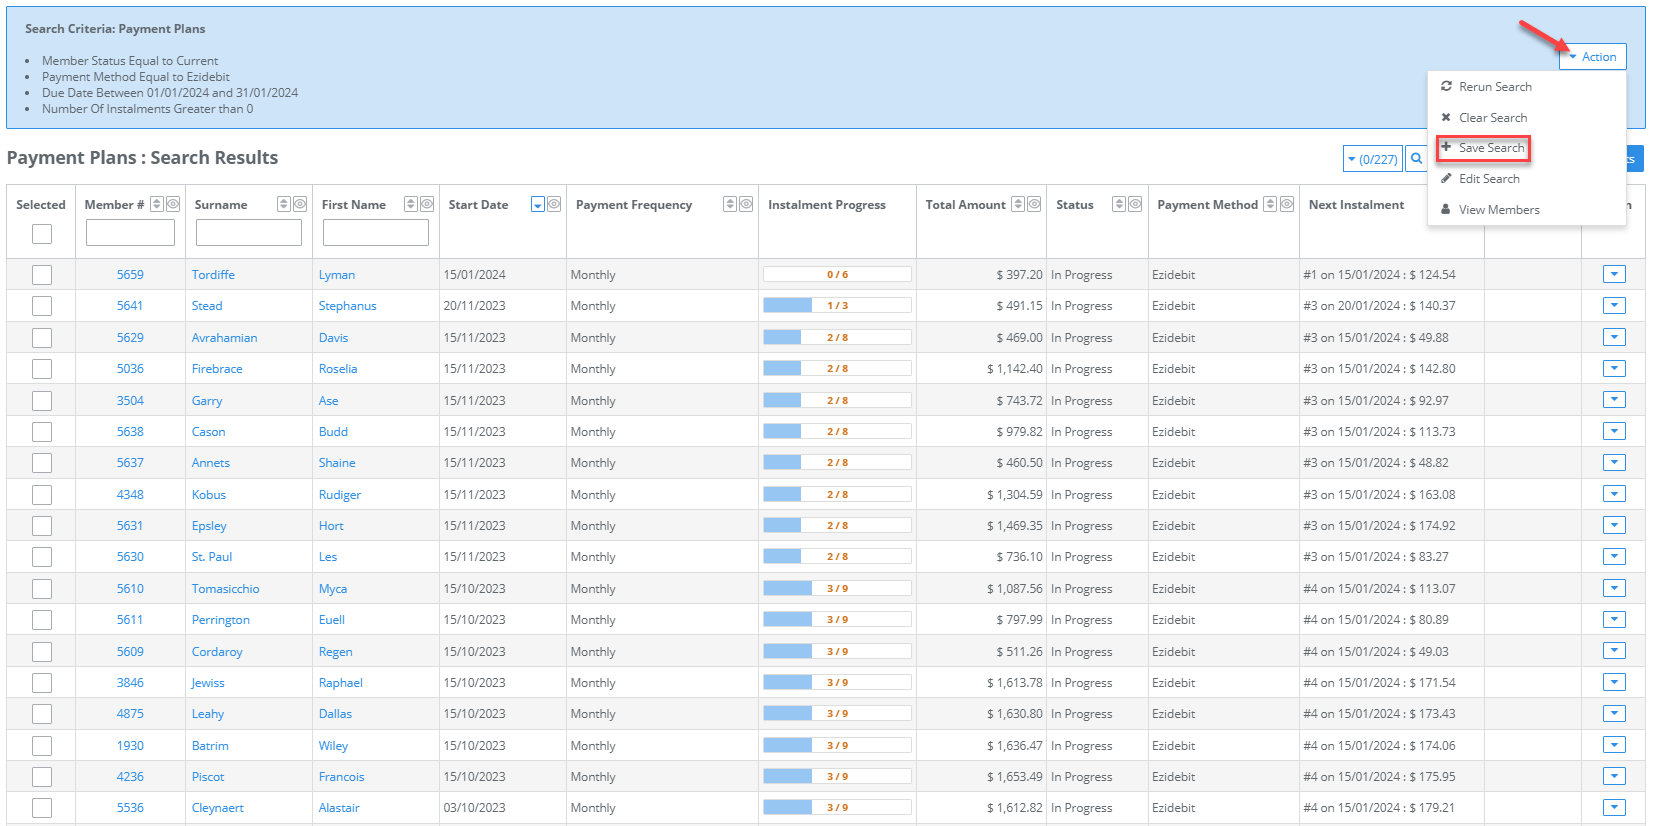Focus the Member # filter field
The width and height of the screenshot is (1658, 826).
click(130, 233)
